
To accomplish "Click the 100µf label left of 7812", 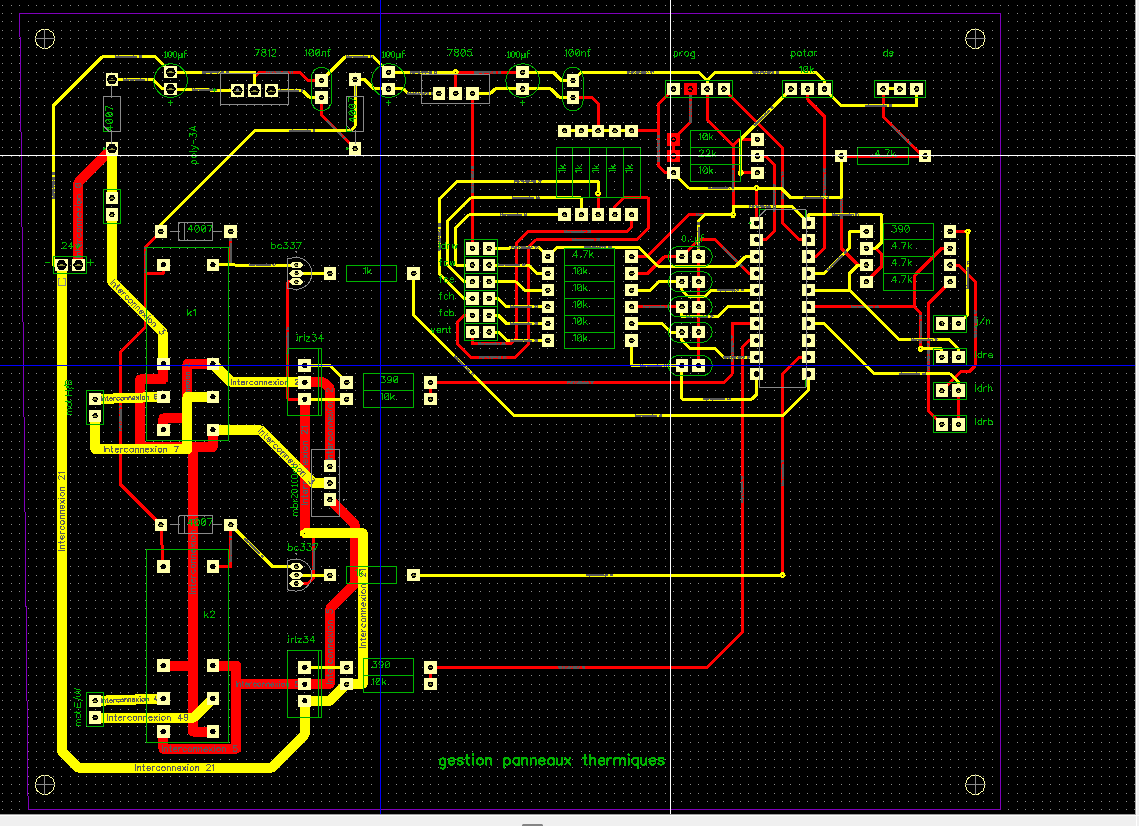I will click(175, 54).
